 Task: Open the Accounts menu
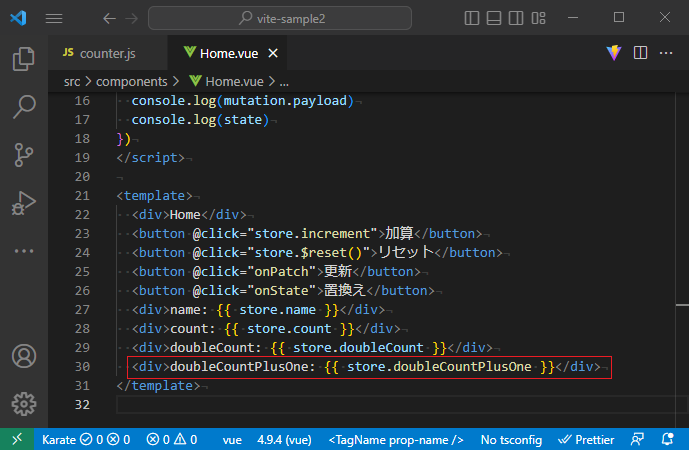24,356
